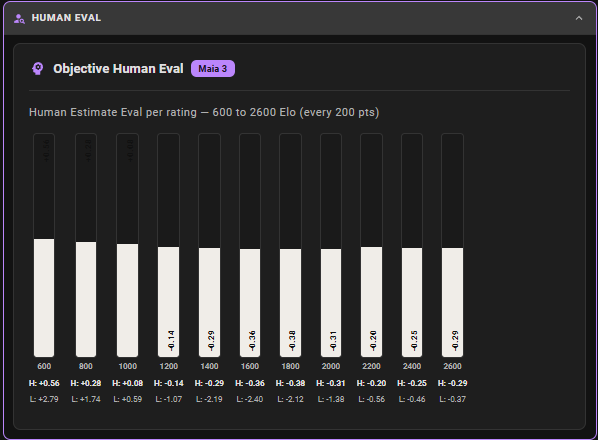The height and width of the screenshot is (440, 598).
Task: Click the L: -1.38 value
Action: click(x=331, y=399)
